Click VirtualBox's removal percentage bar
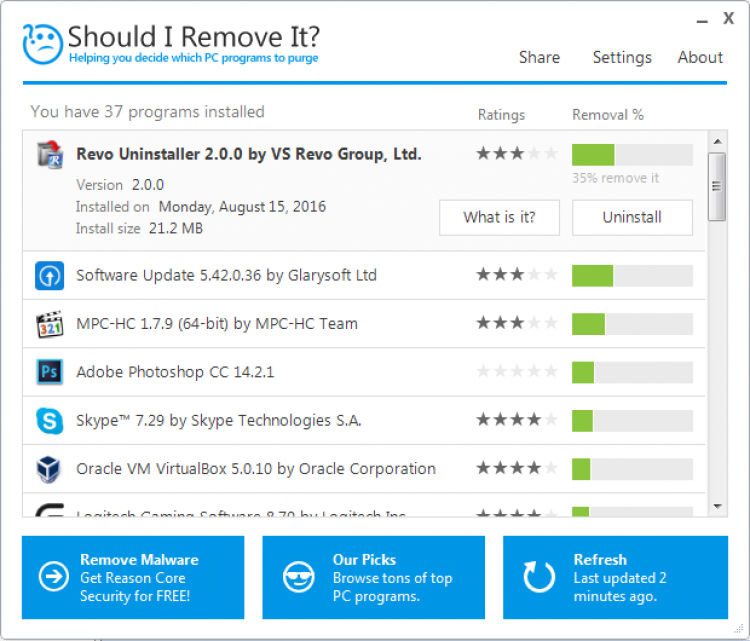 [x=632, y=469]
